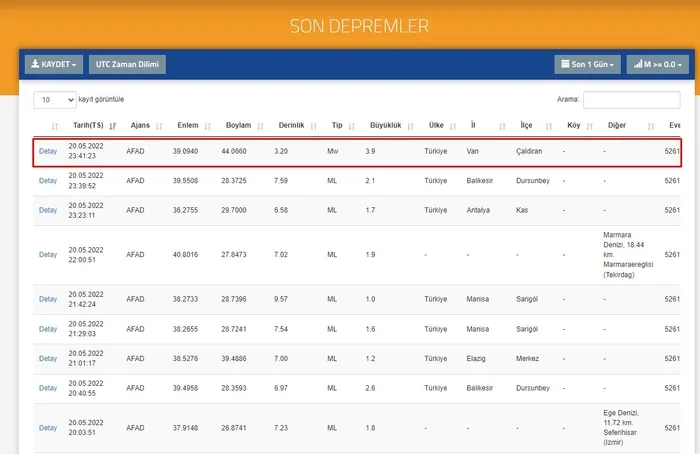Viewport: 700px width, 454px height.
Task: Select longitude value 44.0660
Action: [234, 151]
